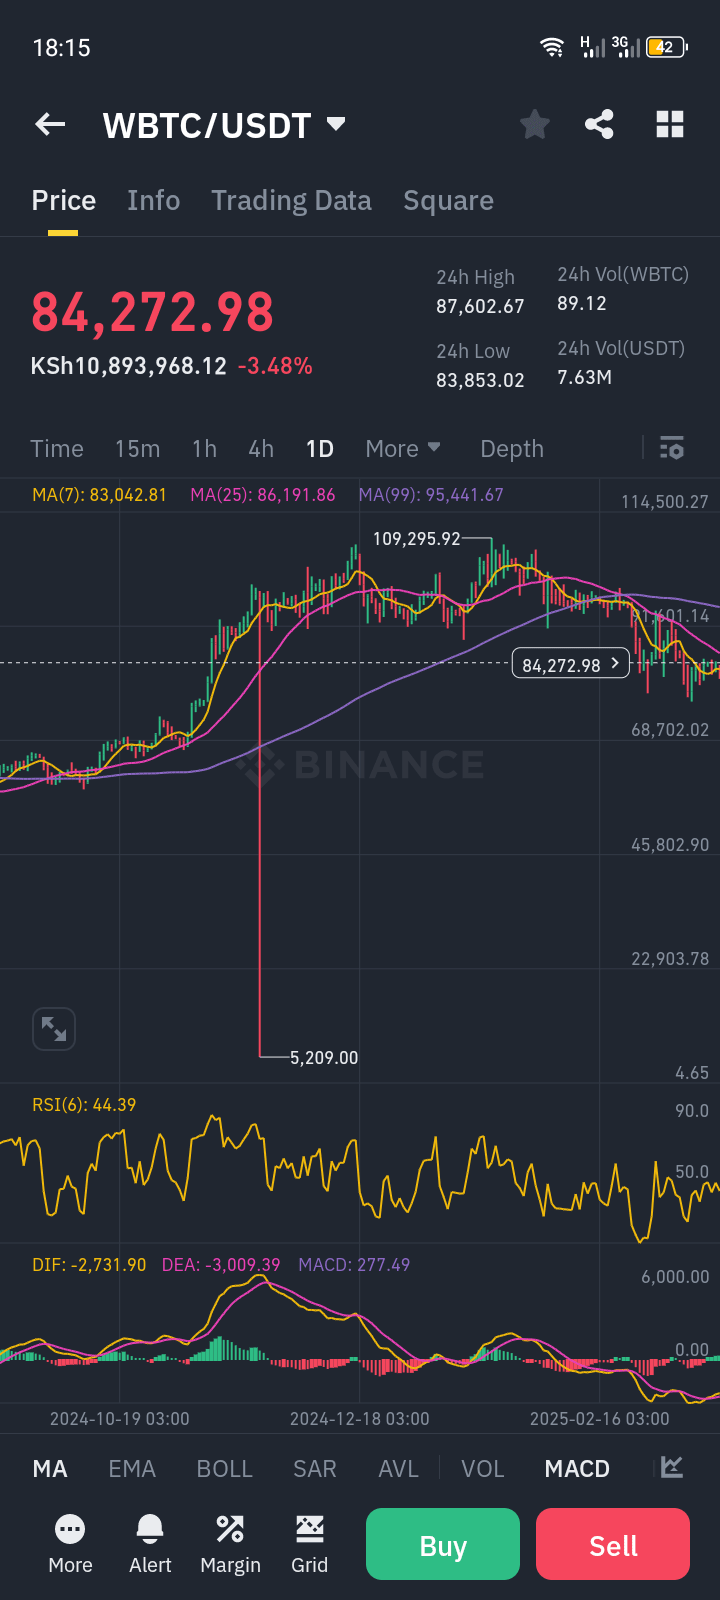Tap the share icon in the header

point(600,124)
